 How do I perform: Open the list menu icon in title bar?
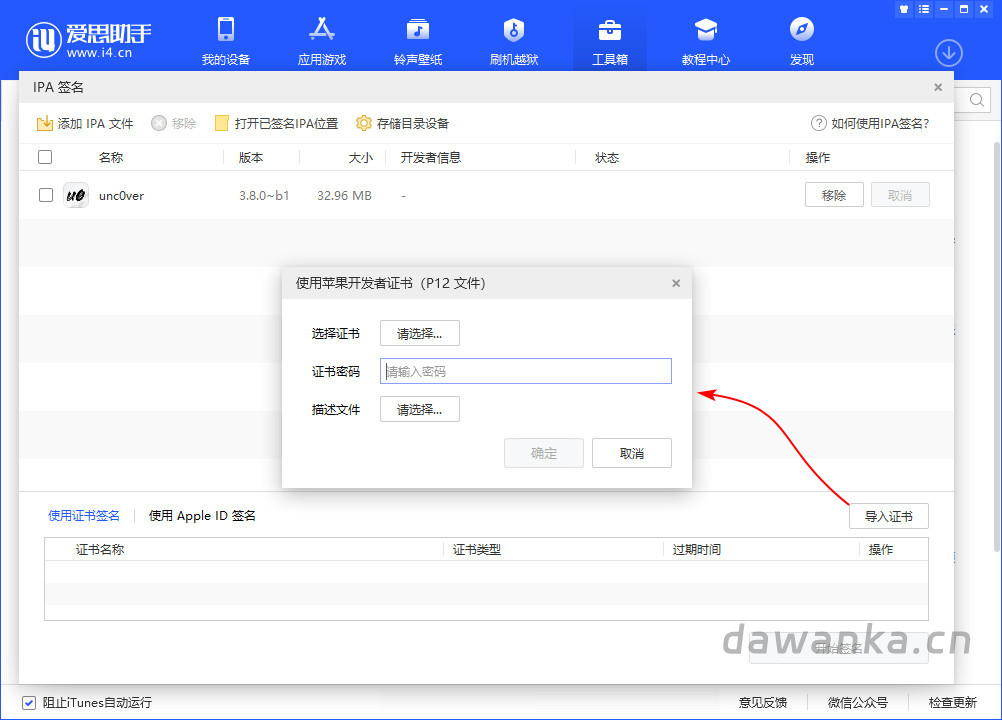923,9
